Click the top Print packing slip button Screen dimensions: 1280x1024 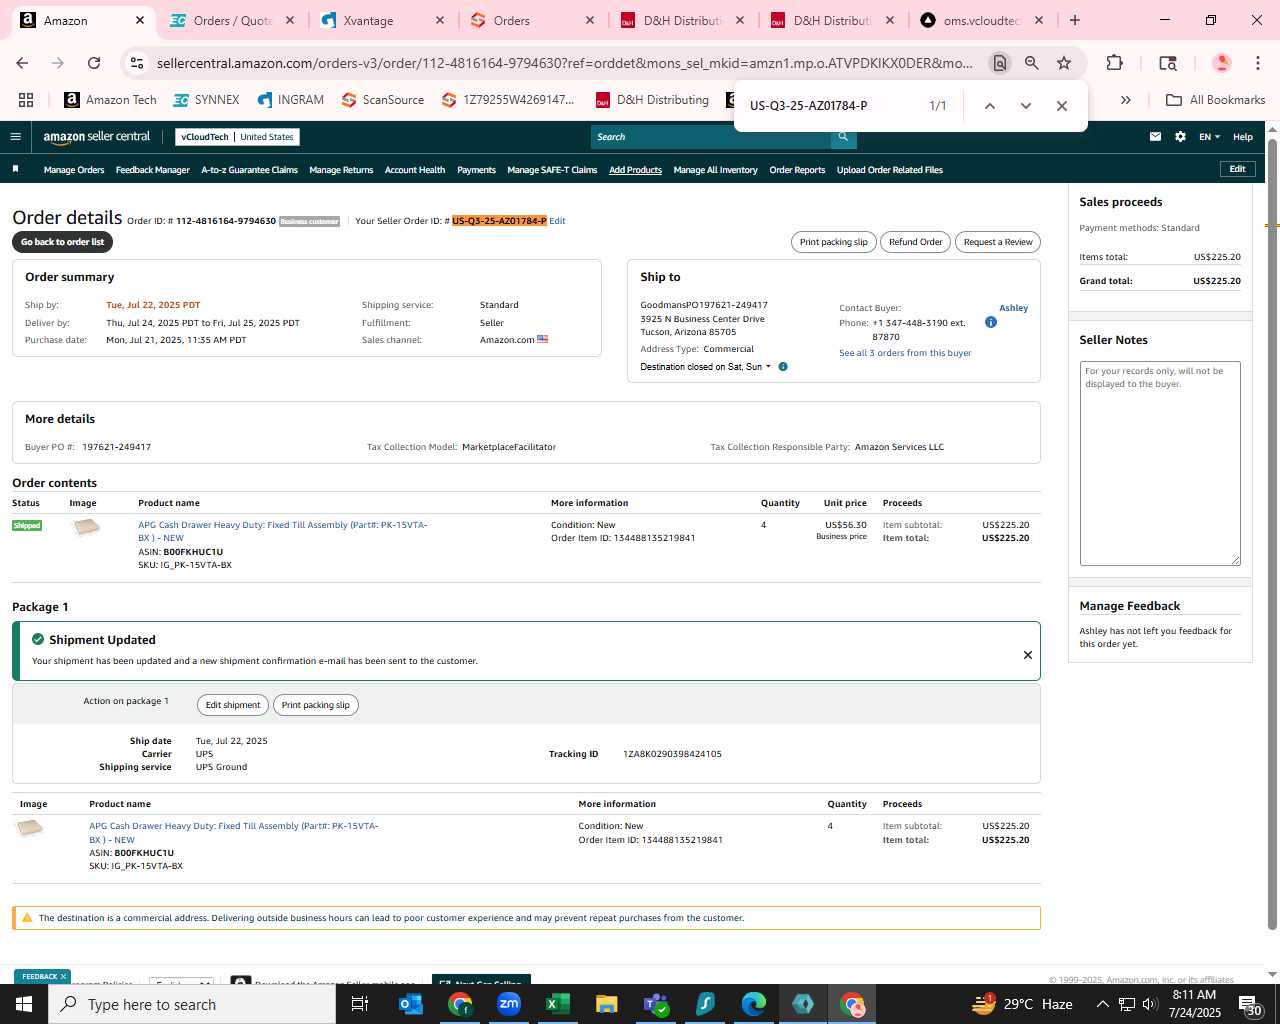833,242
